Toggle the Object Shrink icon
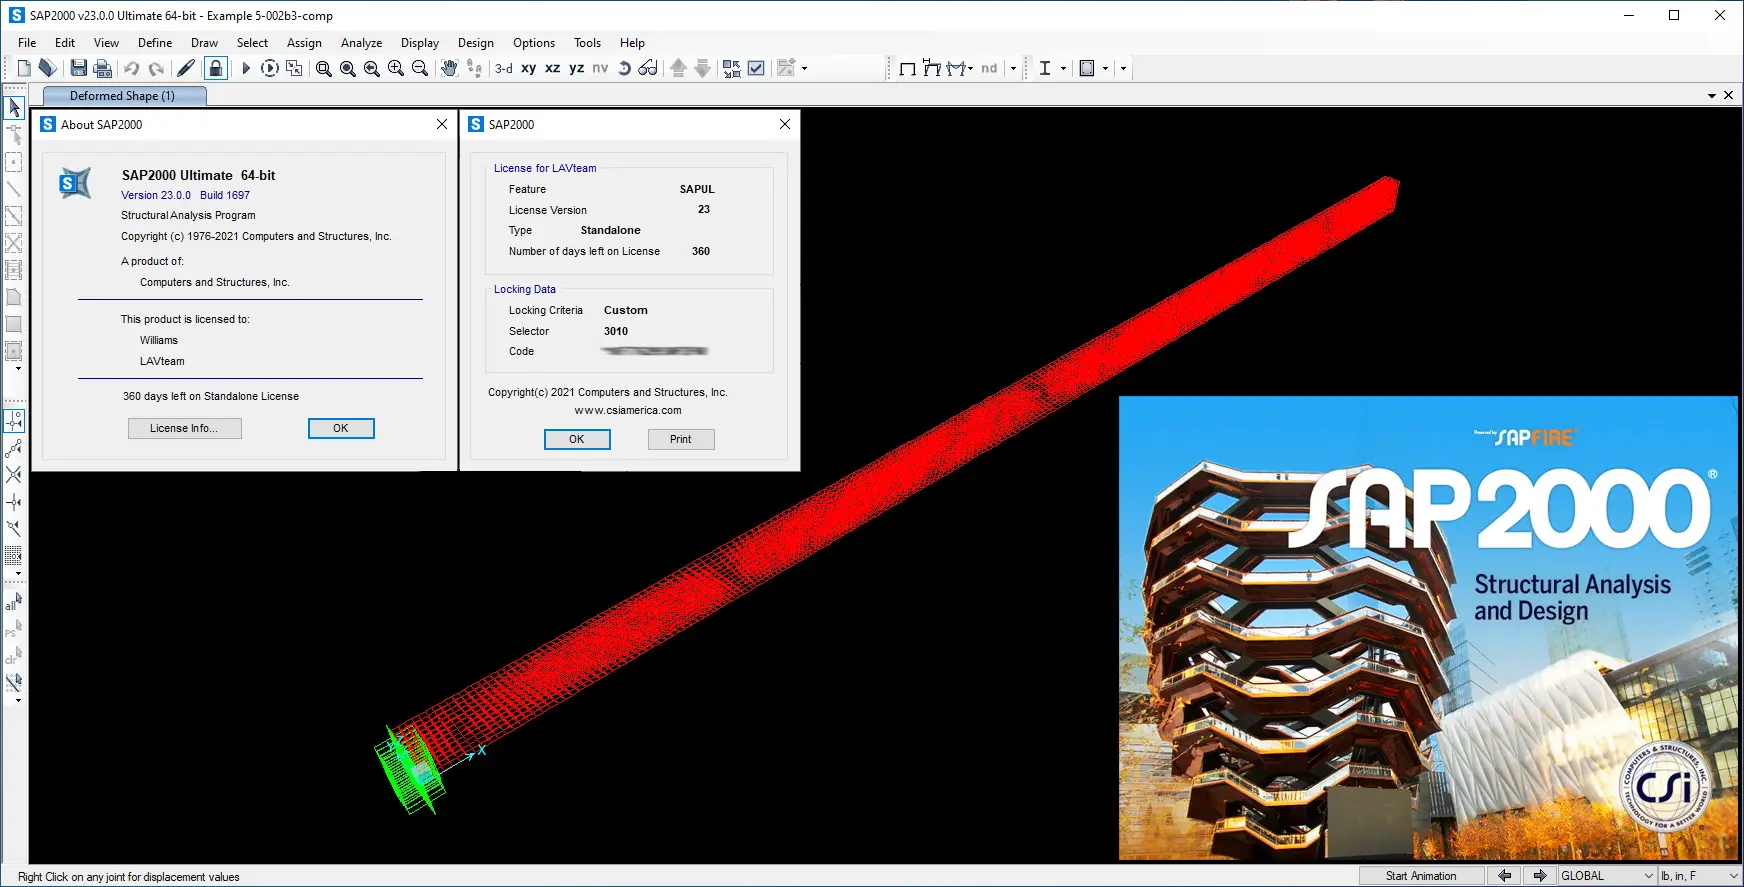The width and height of the screenshot is (1744, 887). tap(732, 68)
